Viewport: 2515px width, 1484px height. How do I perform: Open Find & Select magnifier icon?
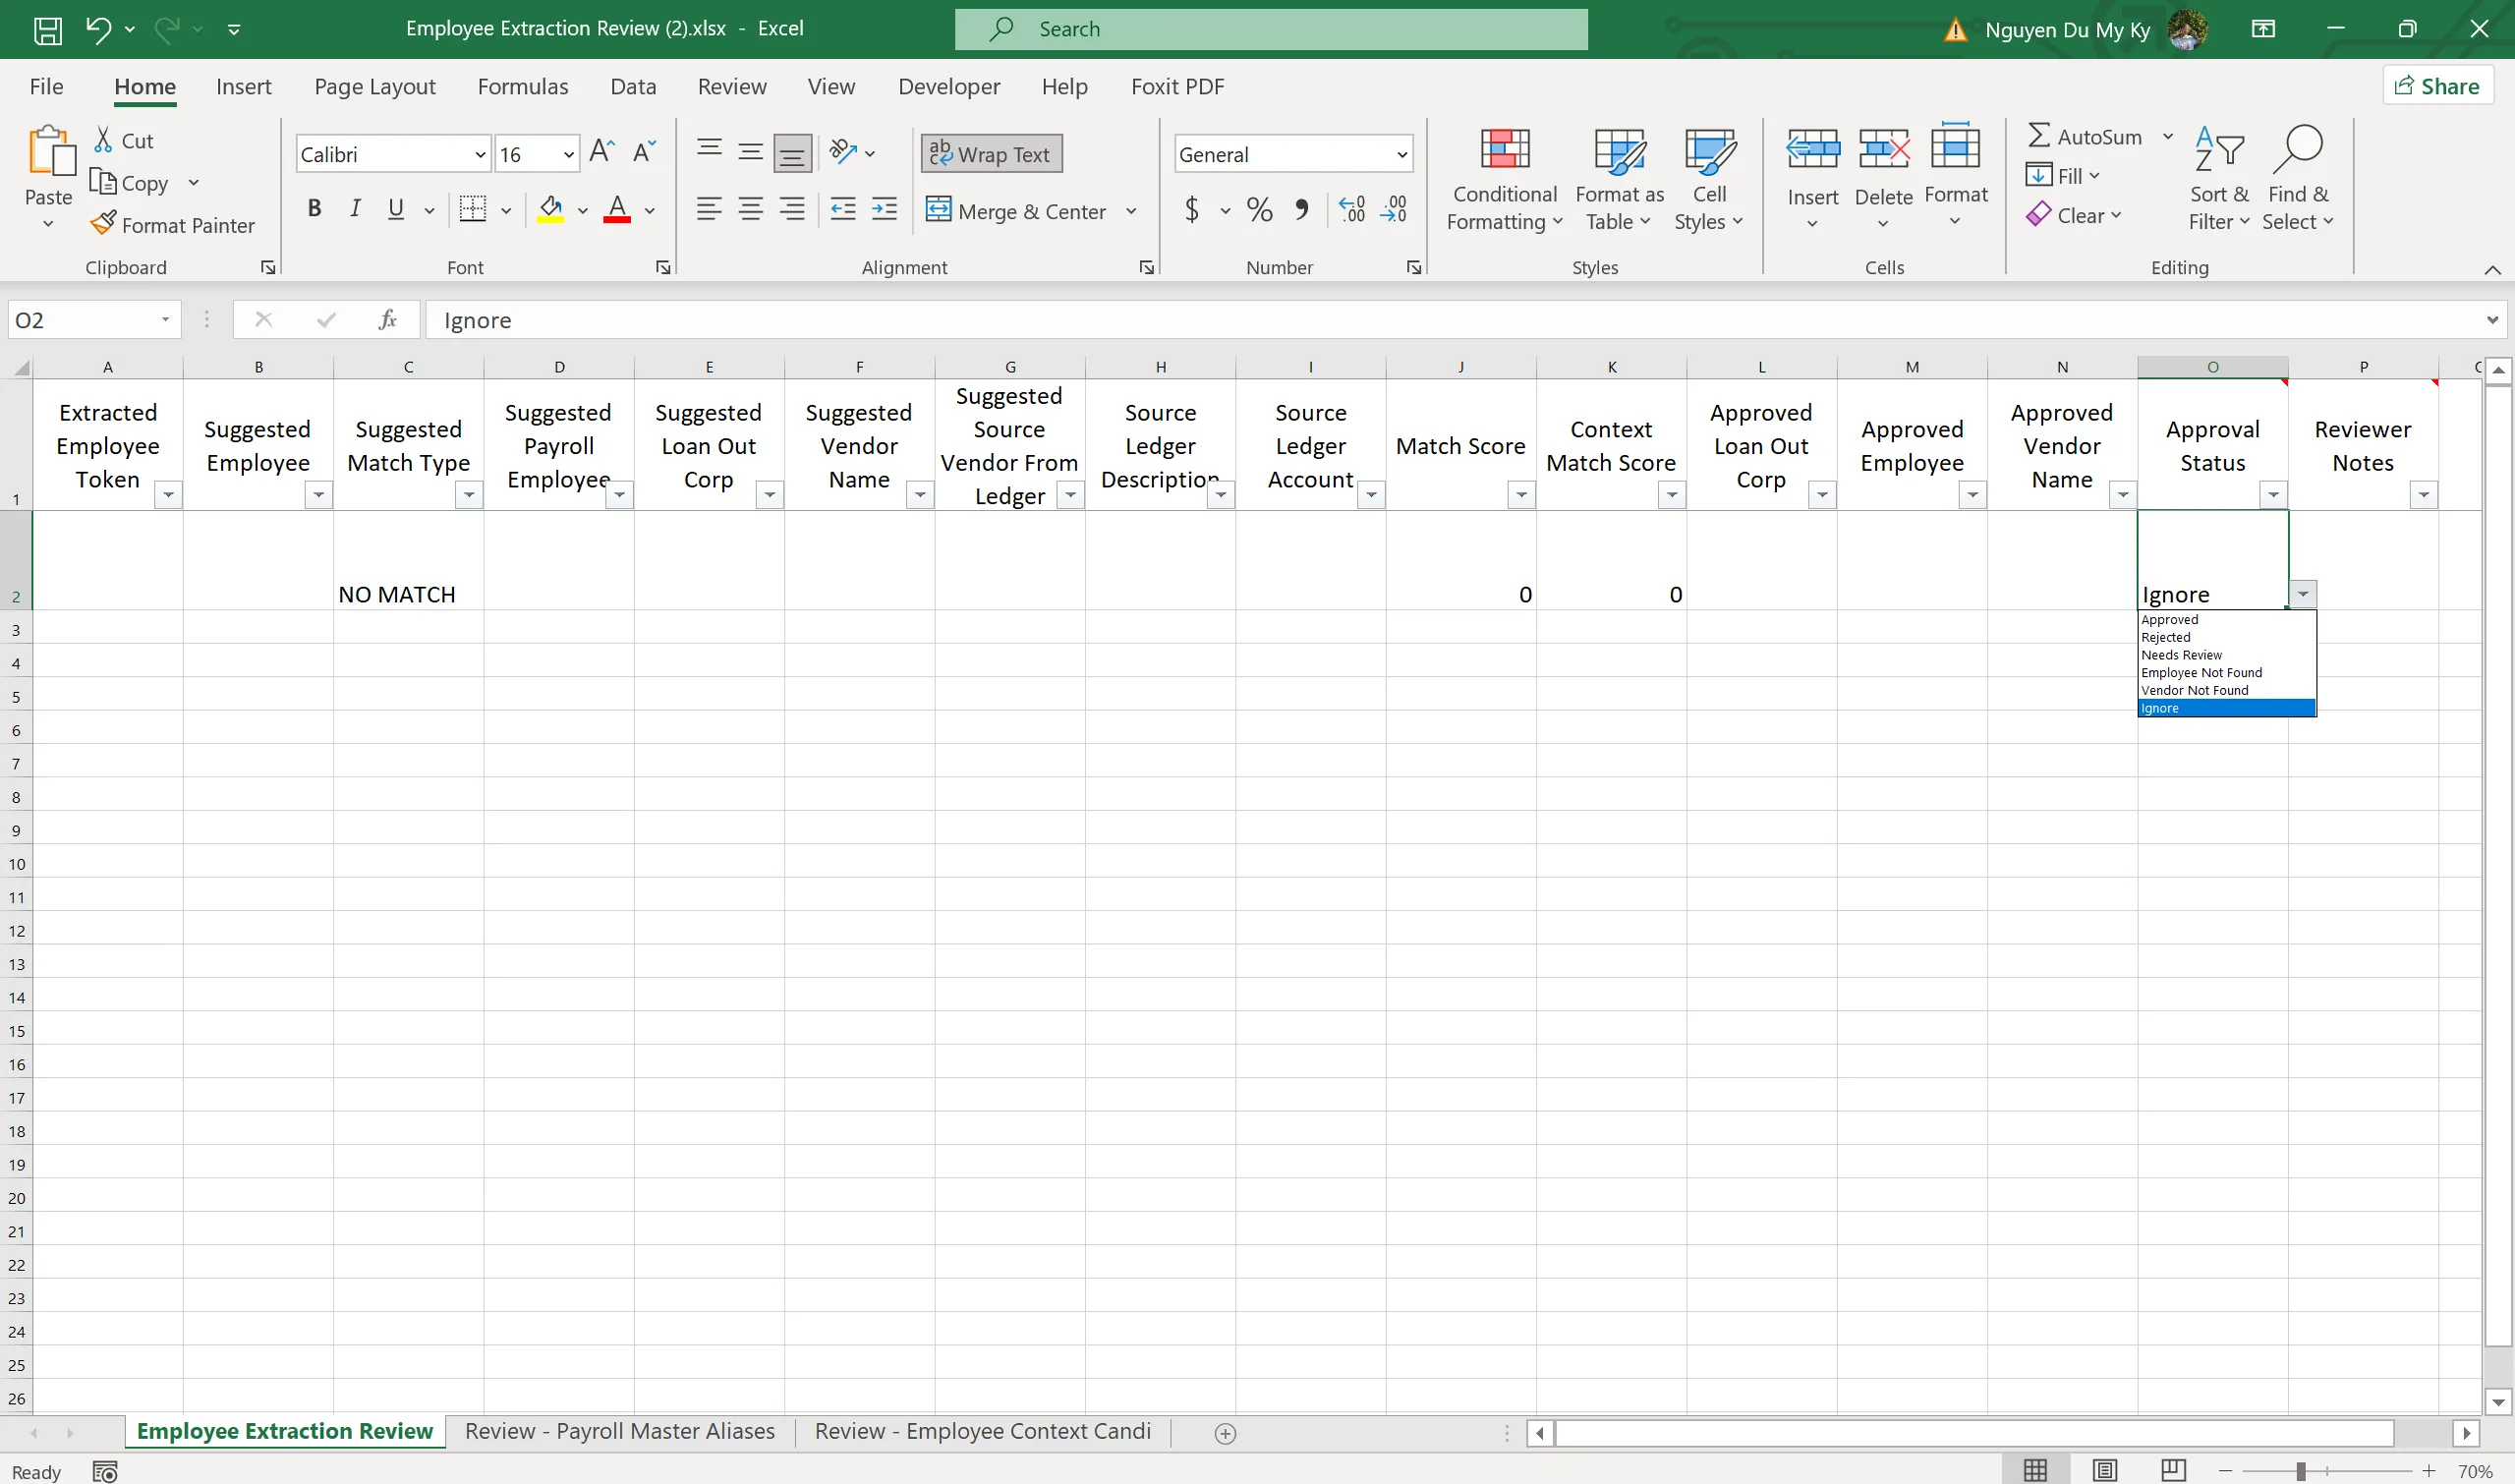point(2297,150)
